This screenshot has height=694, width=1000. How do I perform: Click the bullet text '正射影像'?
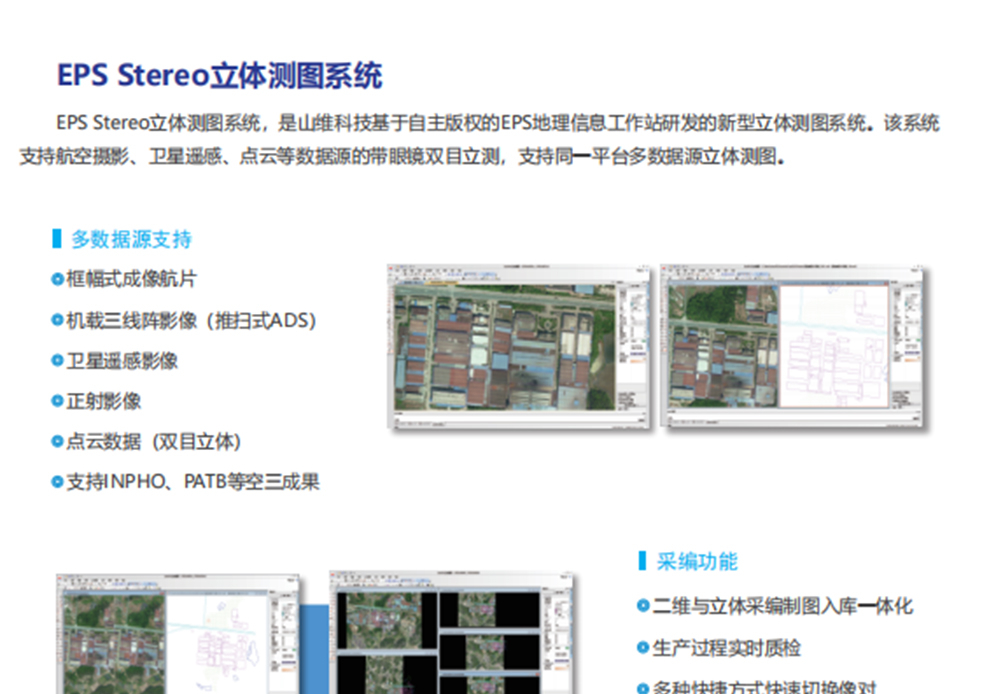103,401
